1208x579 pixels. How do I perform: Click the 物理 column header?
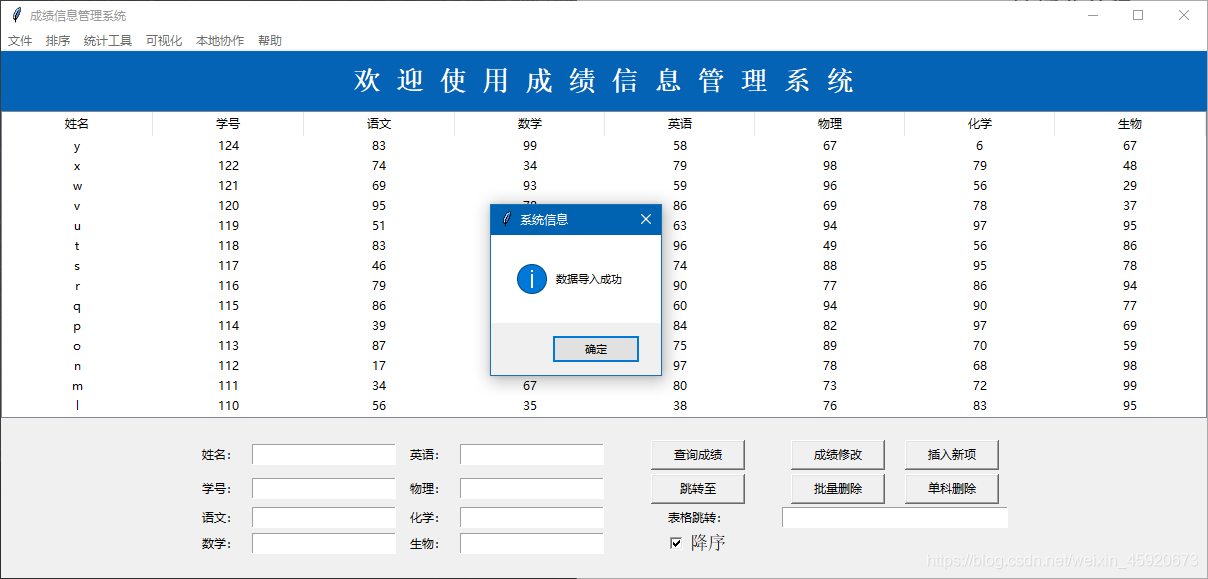pos(830,124)
